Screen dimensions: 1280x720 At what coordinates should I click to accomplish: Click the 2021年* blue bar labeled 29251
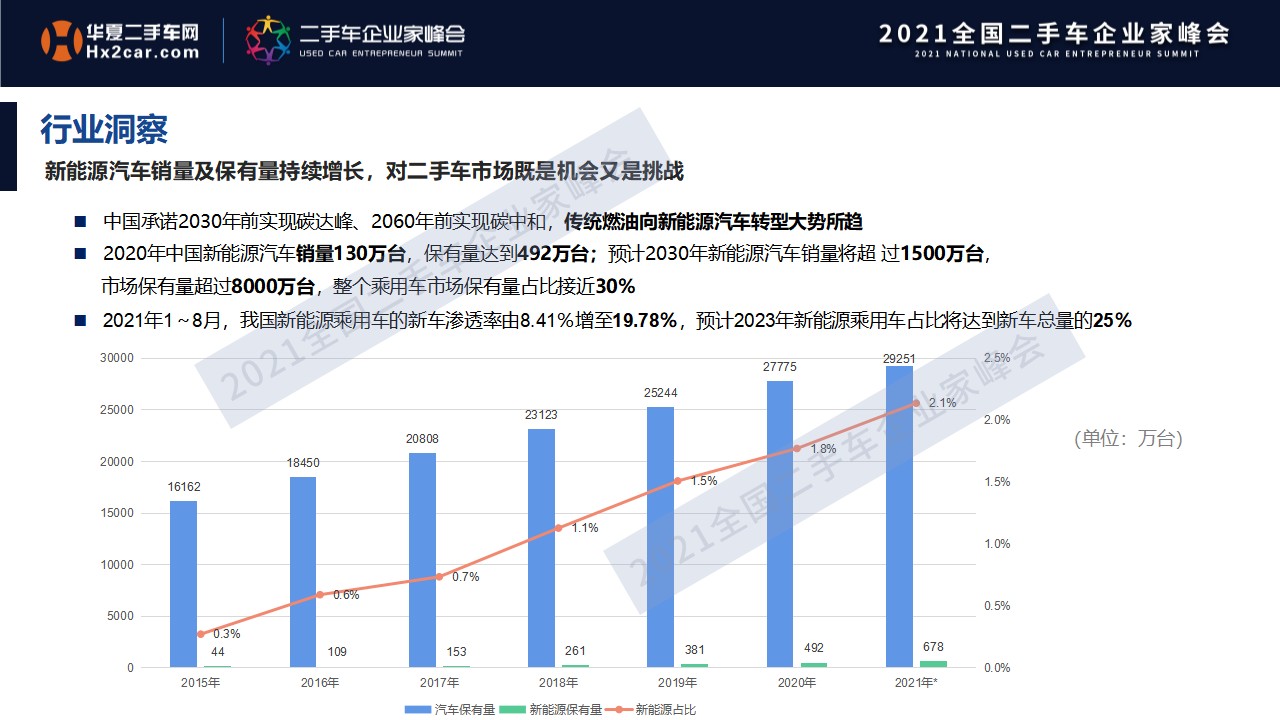click(899, 516)
